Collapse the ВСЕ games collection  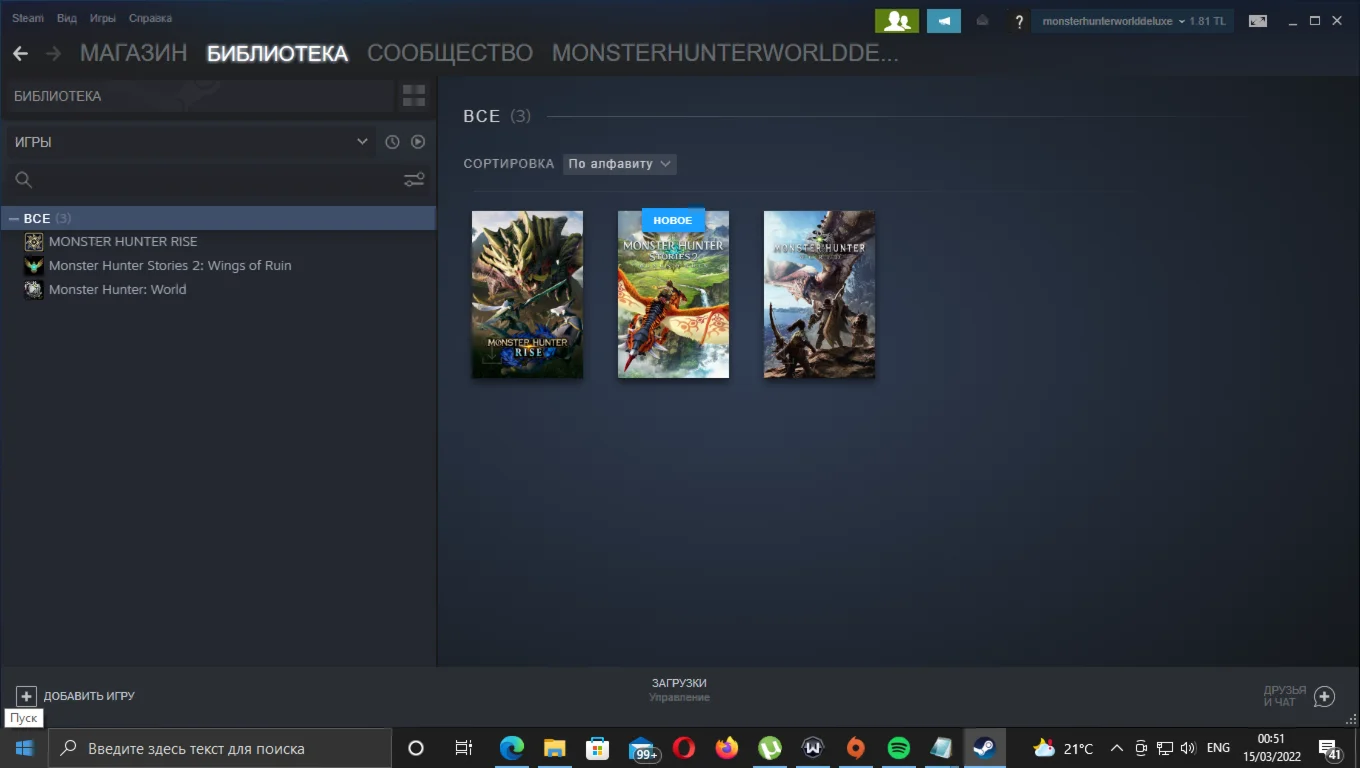click(14, 218)
